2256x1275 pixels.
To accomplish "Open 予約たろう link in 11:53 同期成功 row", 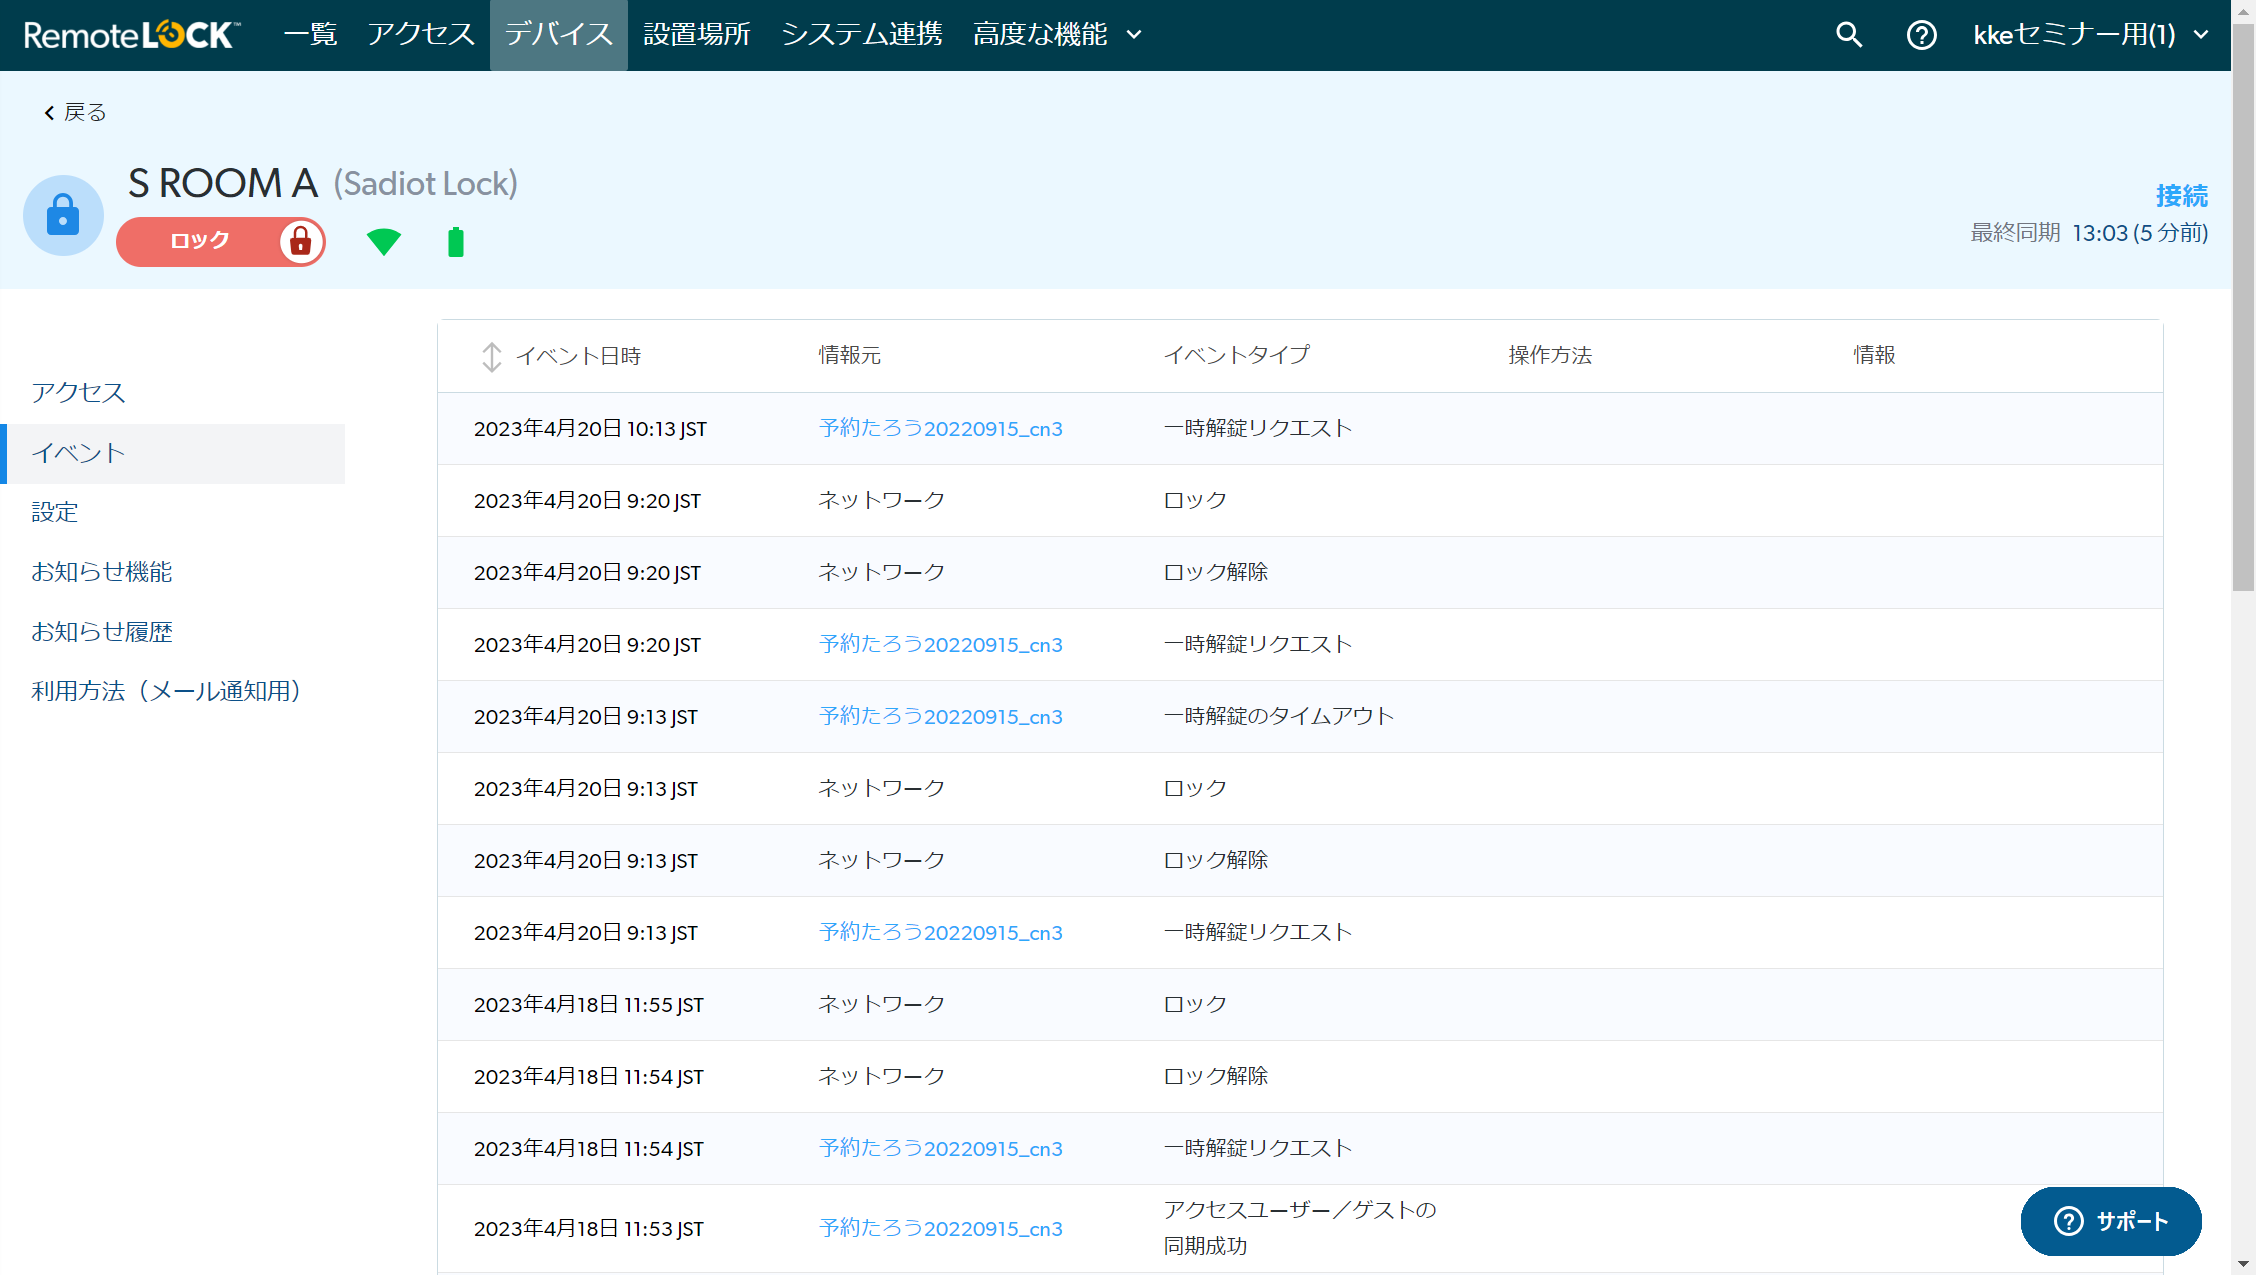I will coord(940,1228).
